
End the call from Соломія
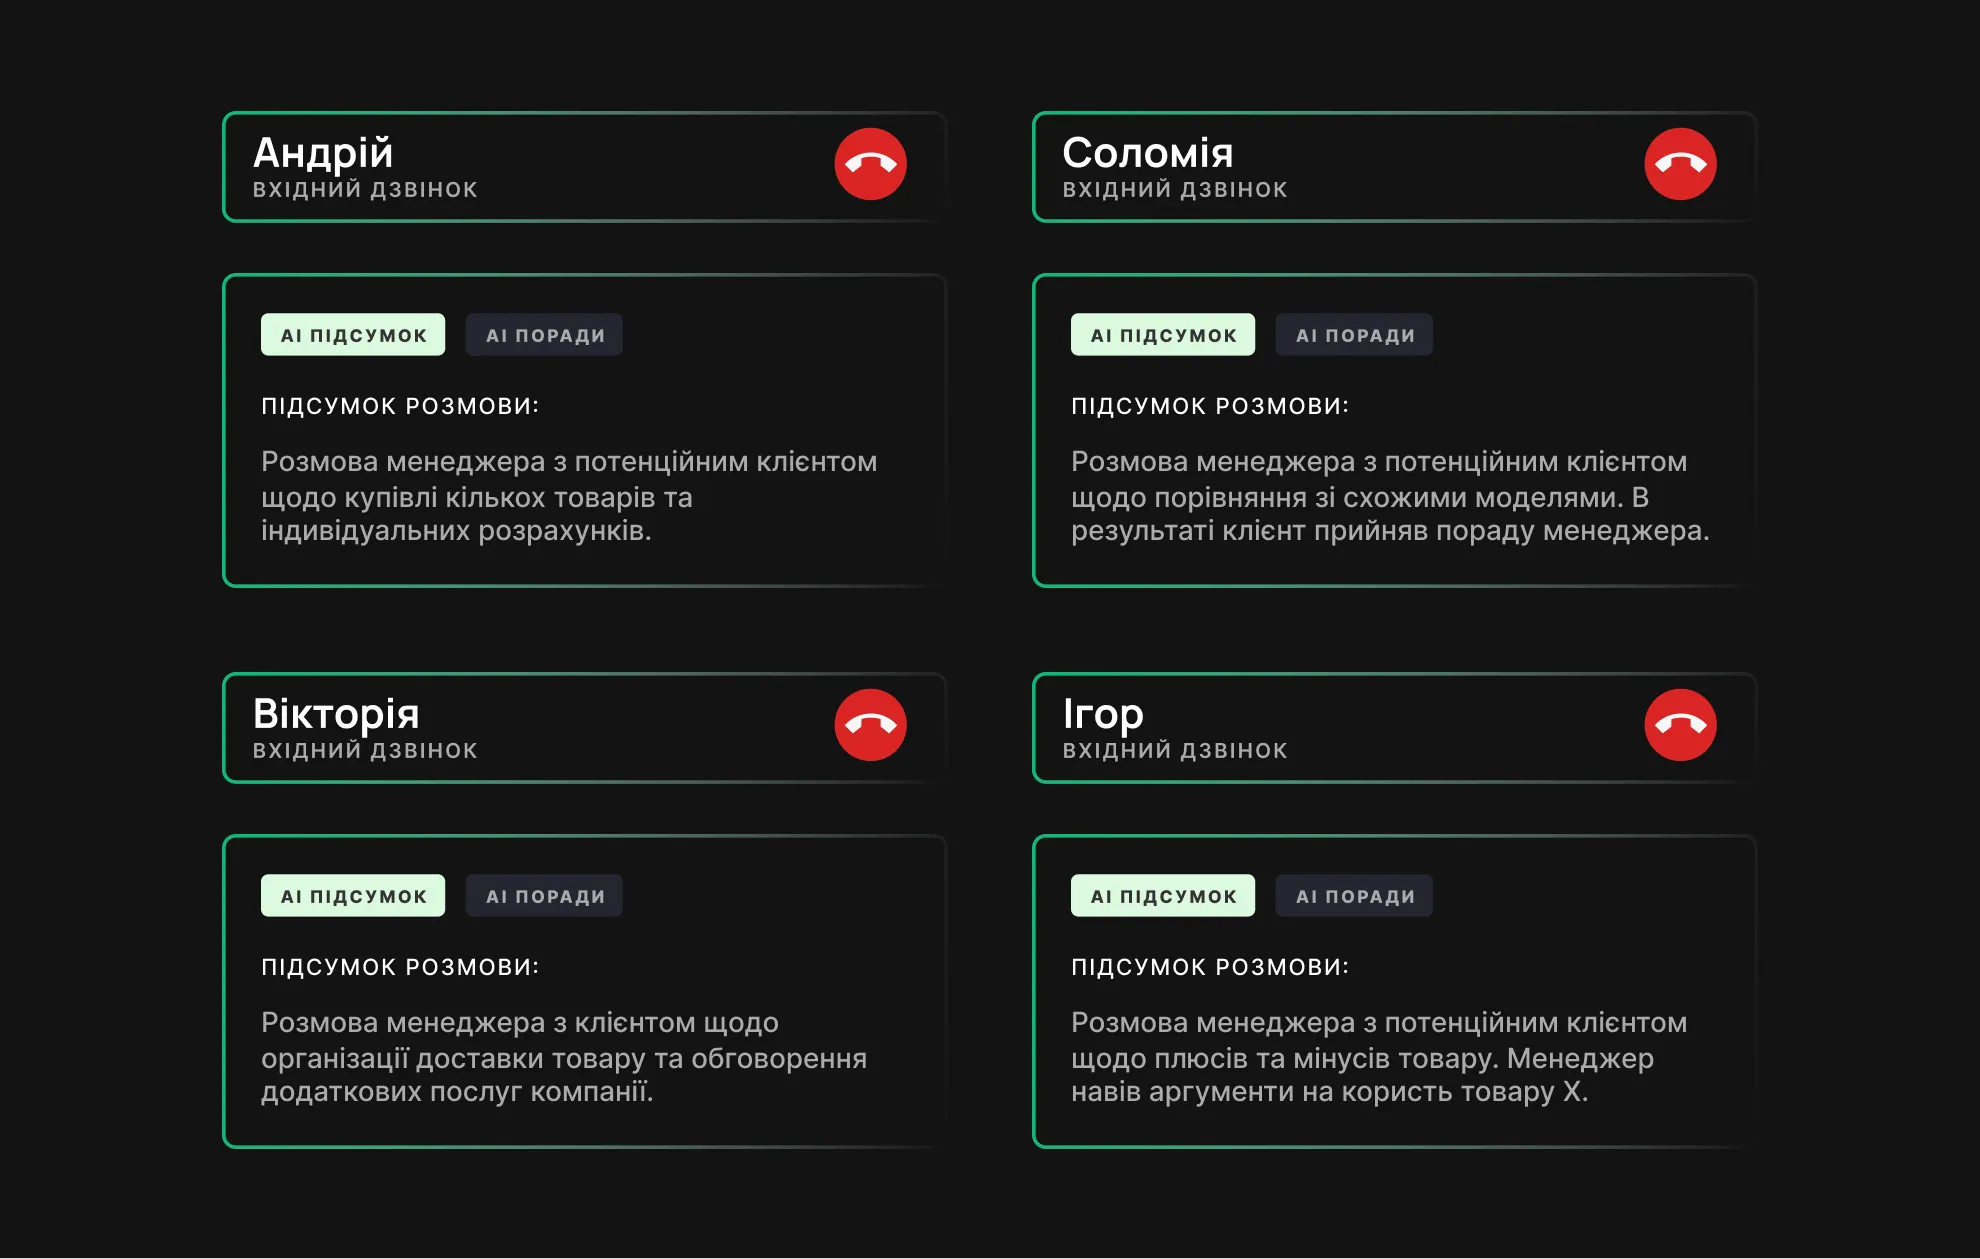point(1680,164)
